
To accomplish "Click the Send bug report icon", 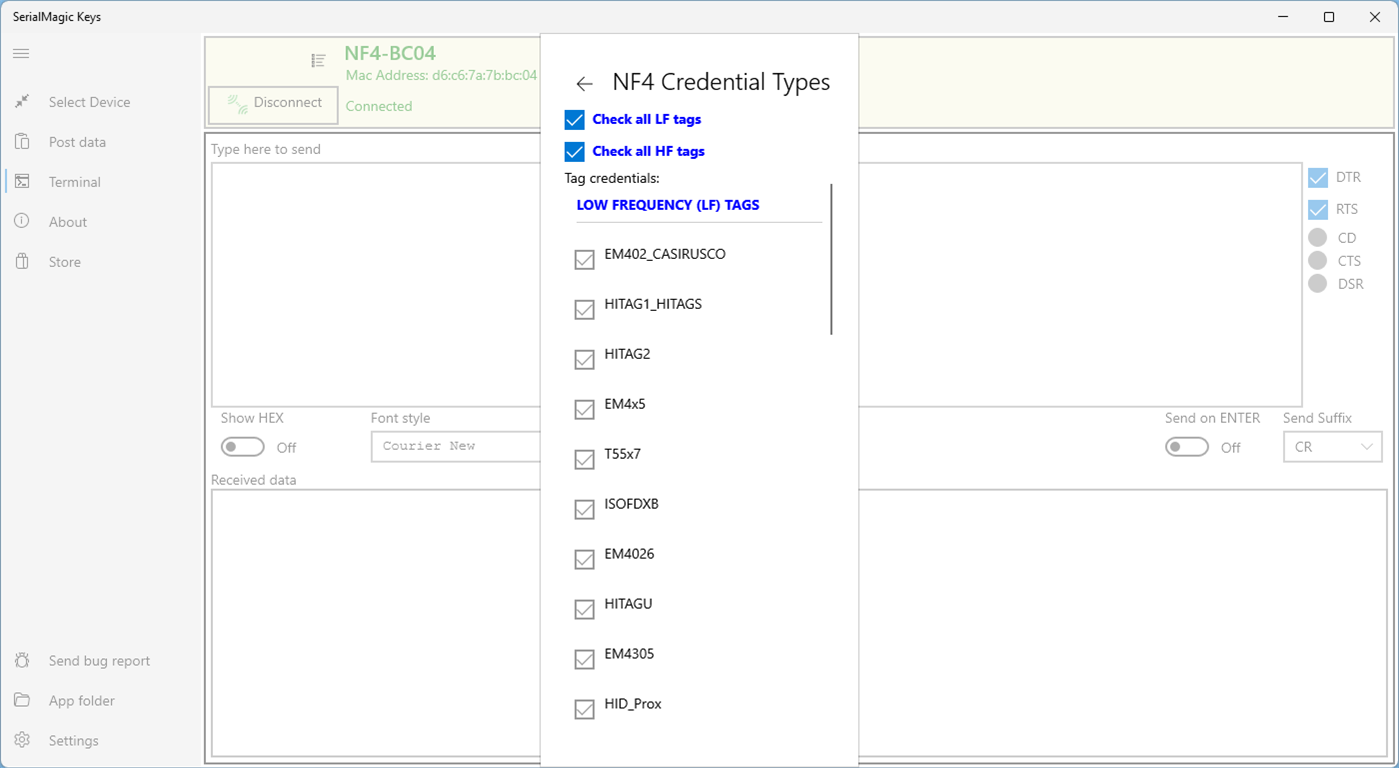I will 22,661.
